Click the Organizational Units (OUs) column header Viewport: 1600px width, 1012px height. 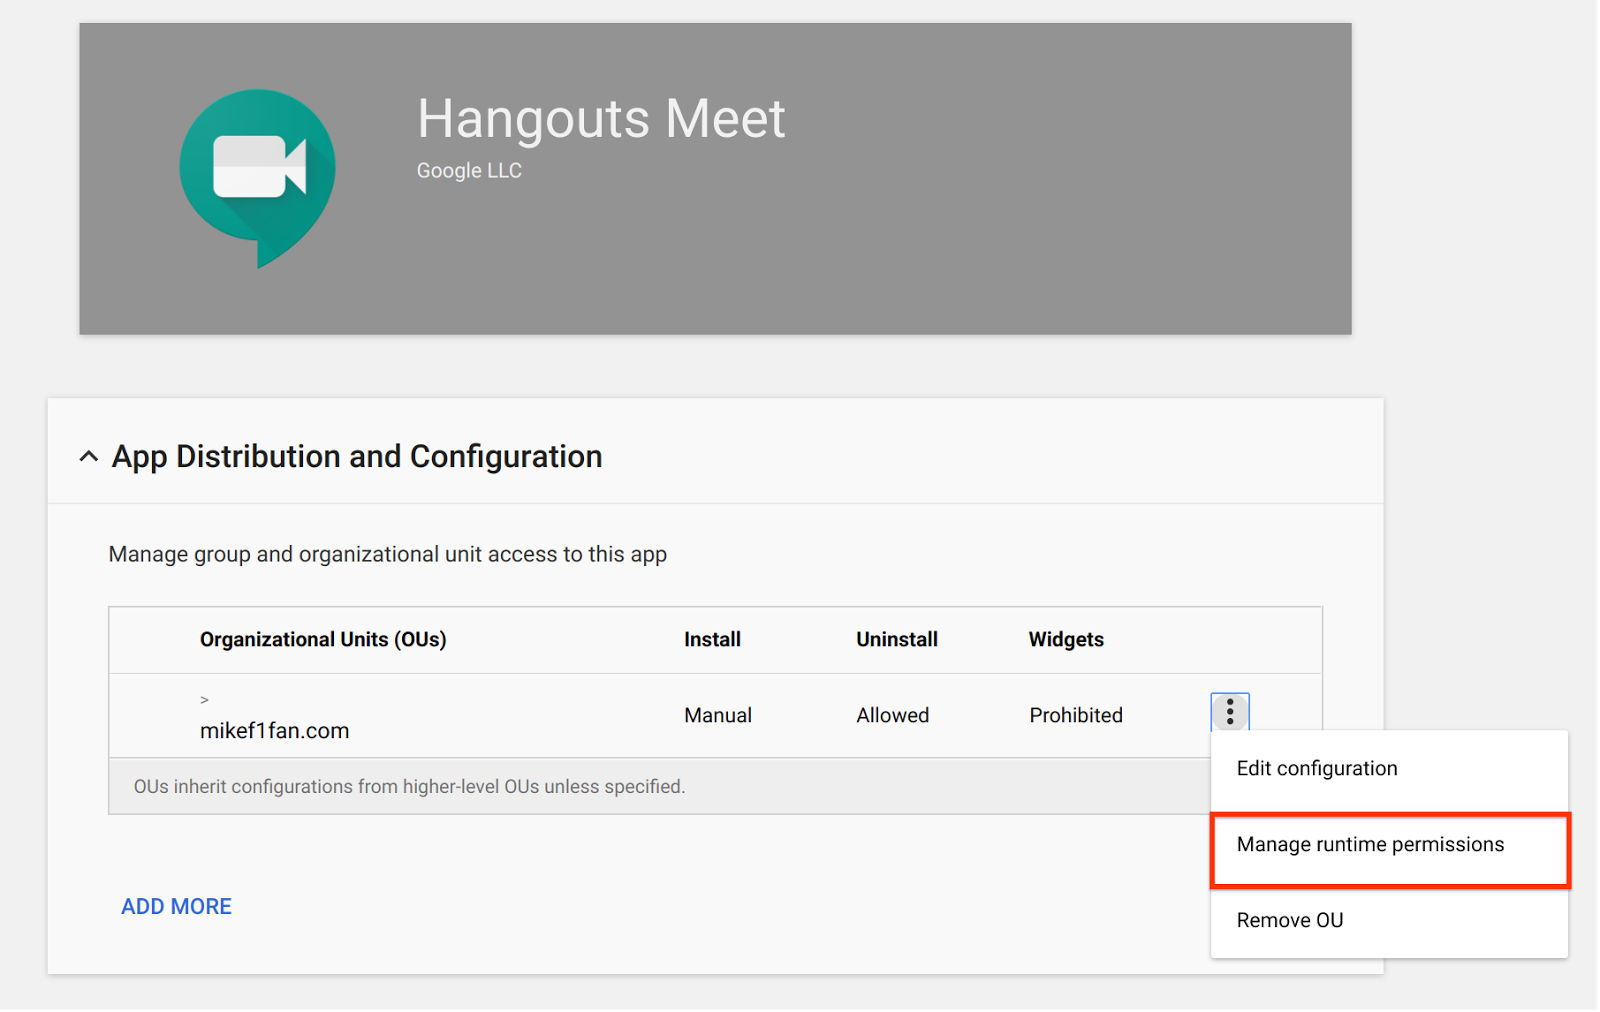[x=323, y=640]
